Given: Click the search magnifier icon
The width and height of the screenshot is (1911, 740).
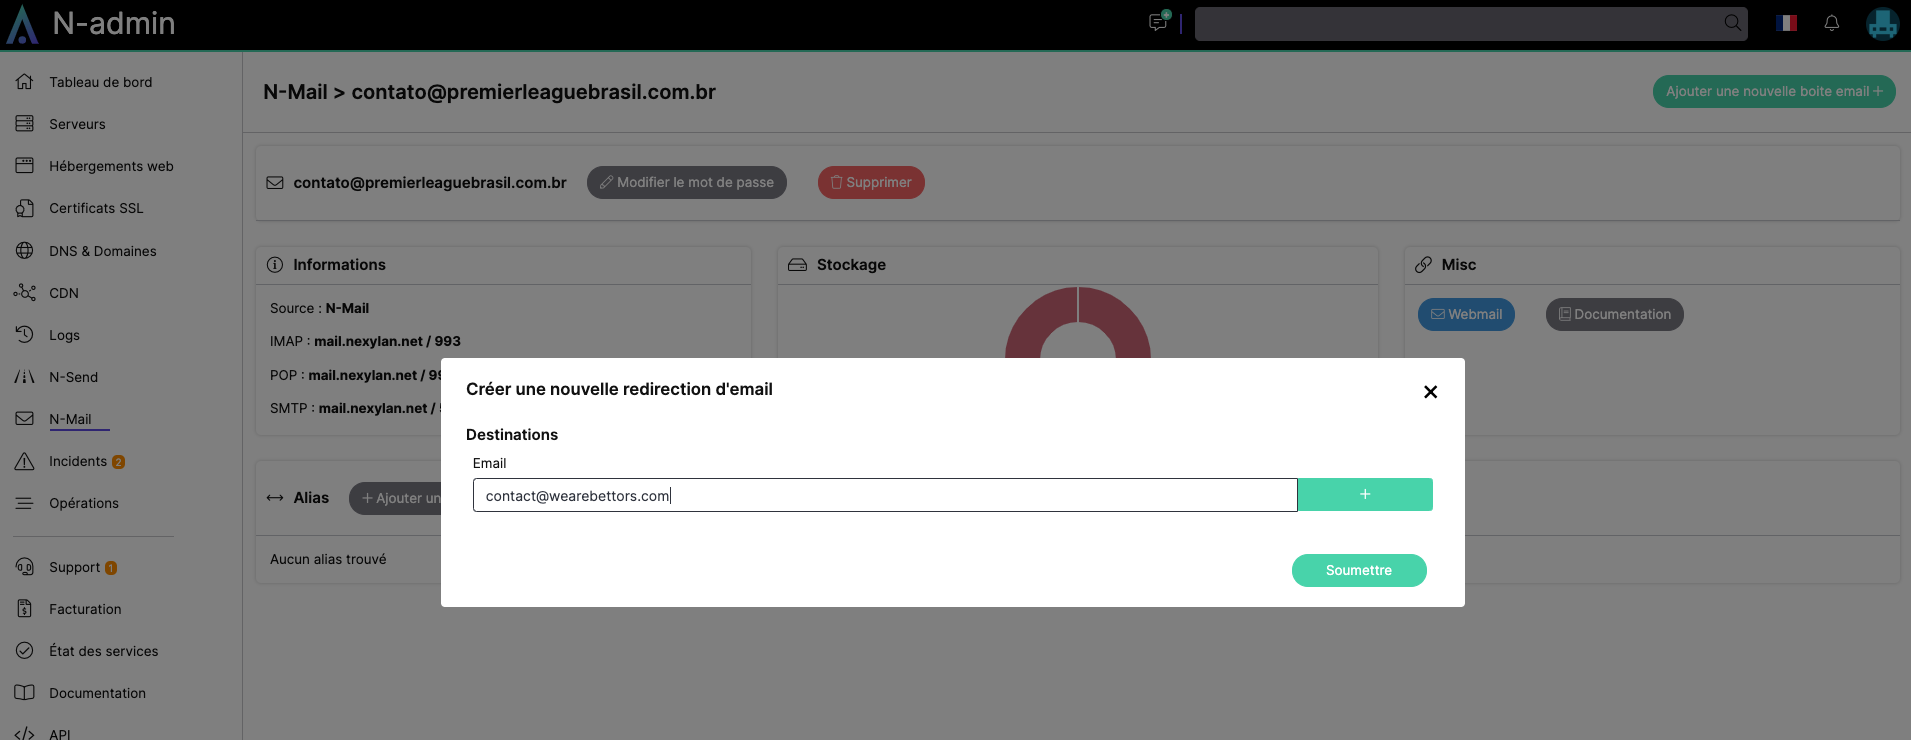Looking at the screenshot, I should point(1732,23).
